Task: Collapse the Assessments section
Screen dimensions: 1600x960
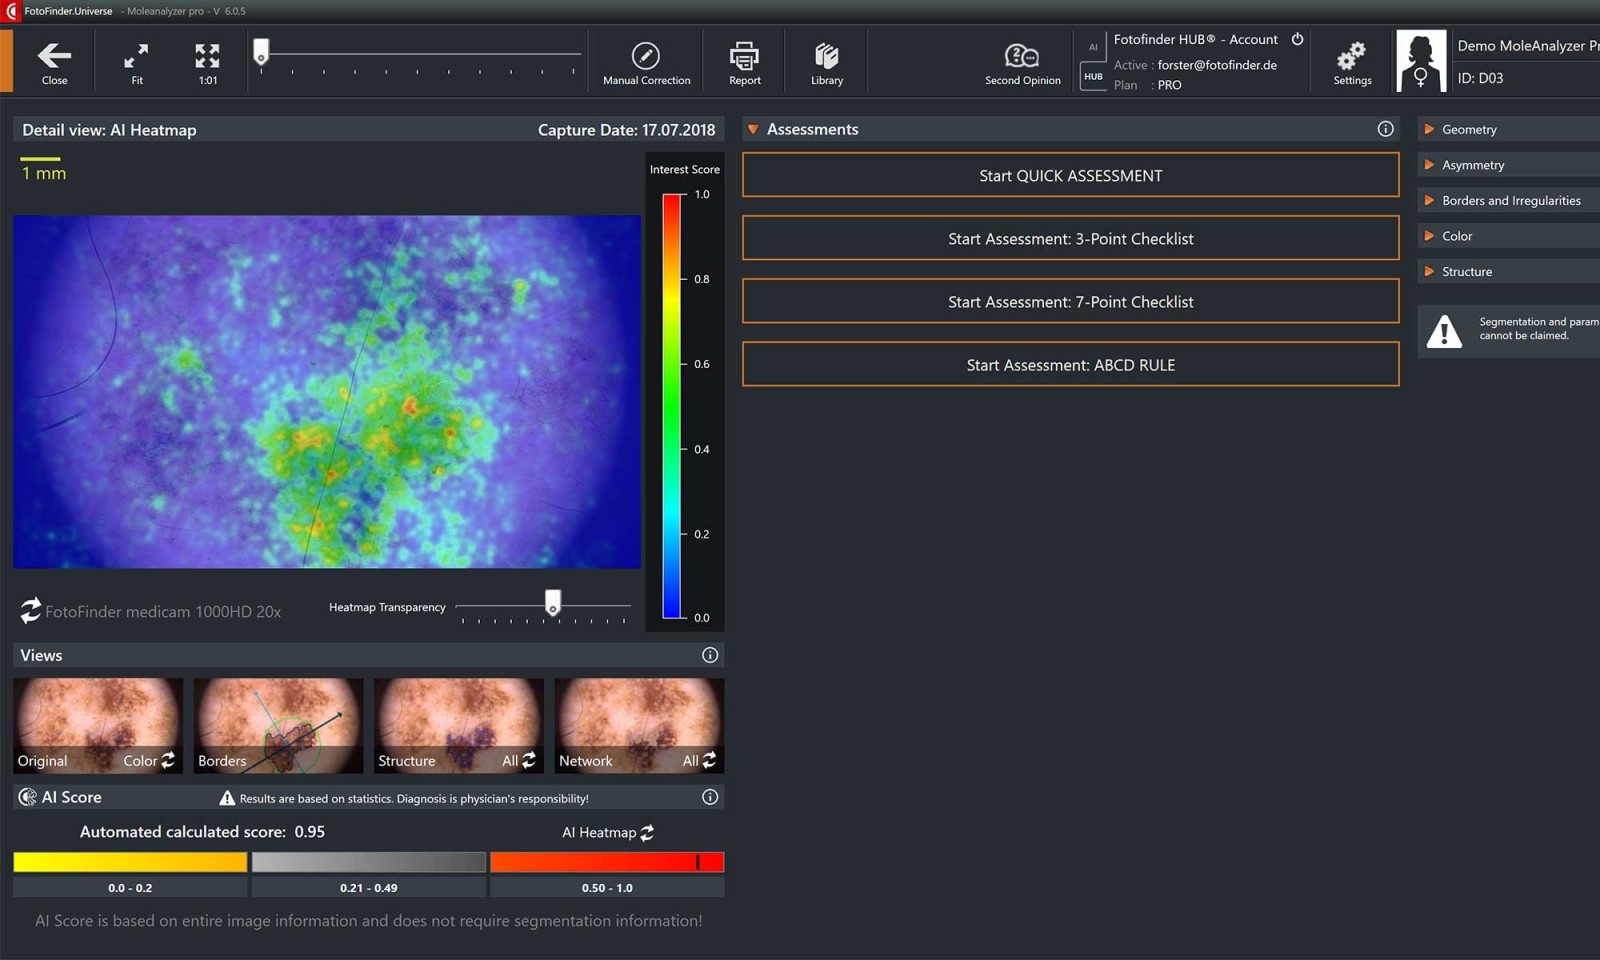Action: (x=753, y=129)
